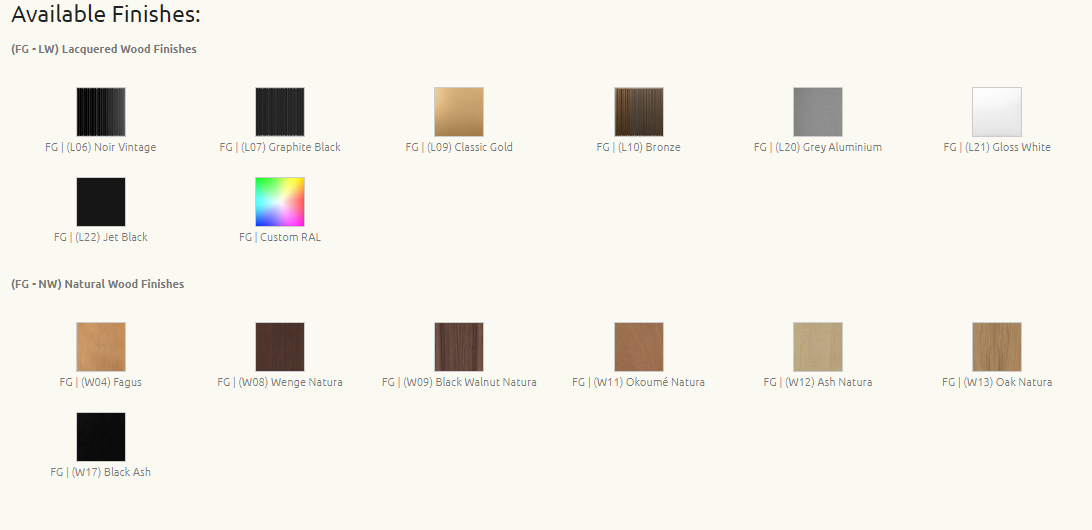Screen dimensions: 1092x530
Task: Click the 'FG | Custom RAL' text label
Action: [x=280, y=237]
